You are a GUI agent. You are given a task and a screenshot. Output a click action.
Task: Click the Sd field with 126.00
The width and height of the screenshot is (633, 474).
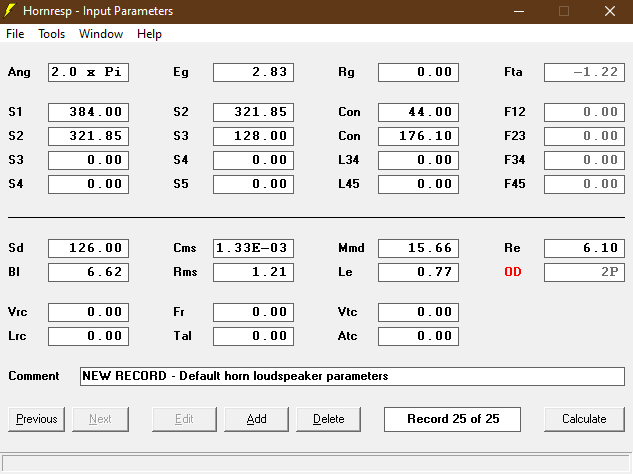tap(88, 248)
